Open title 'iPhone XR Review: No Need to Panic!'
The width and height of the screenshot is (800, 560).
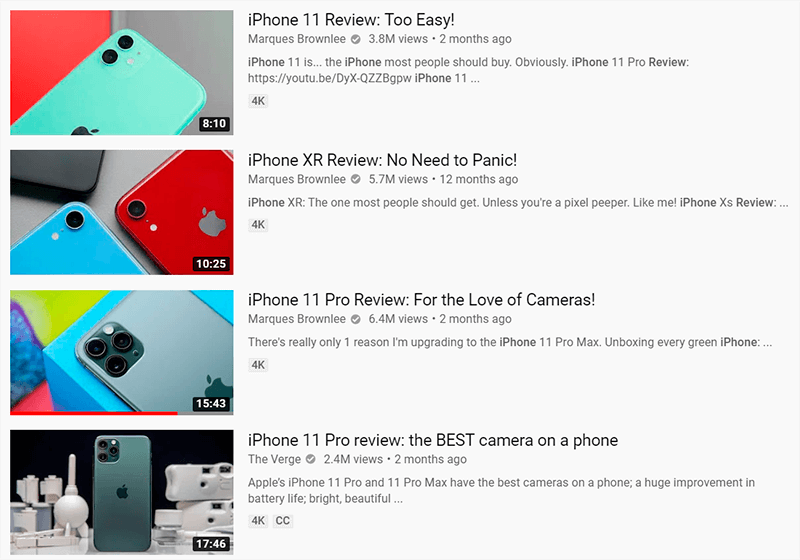click(382, 160)
